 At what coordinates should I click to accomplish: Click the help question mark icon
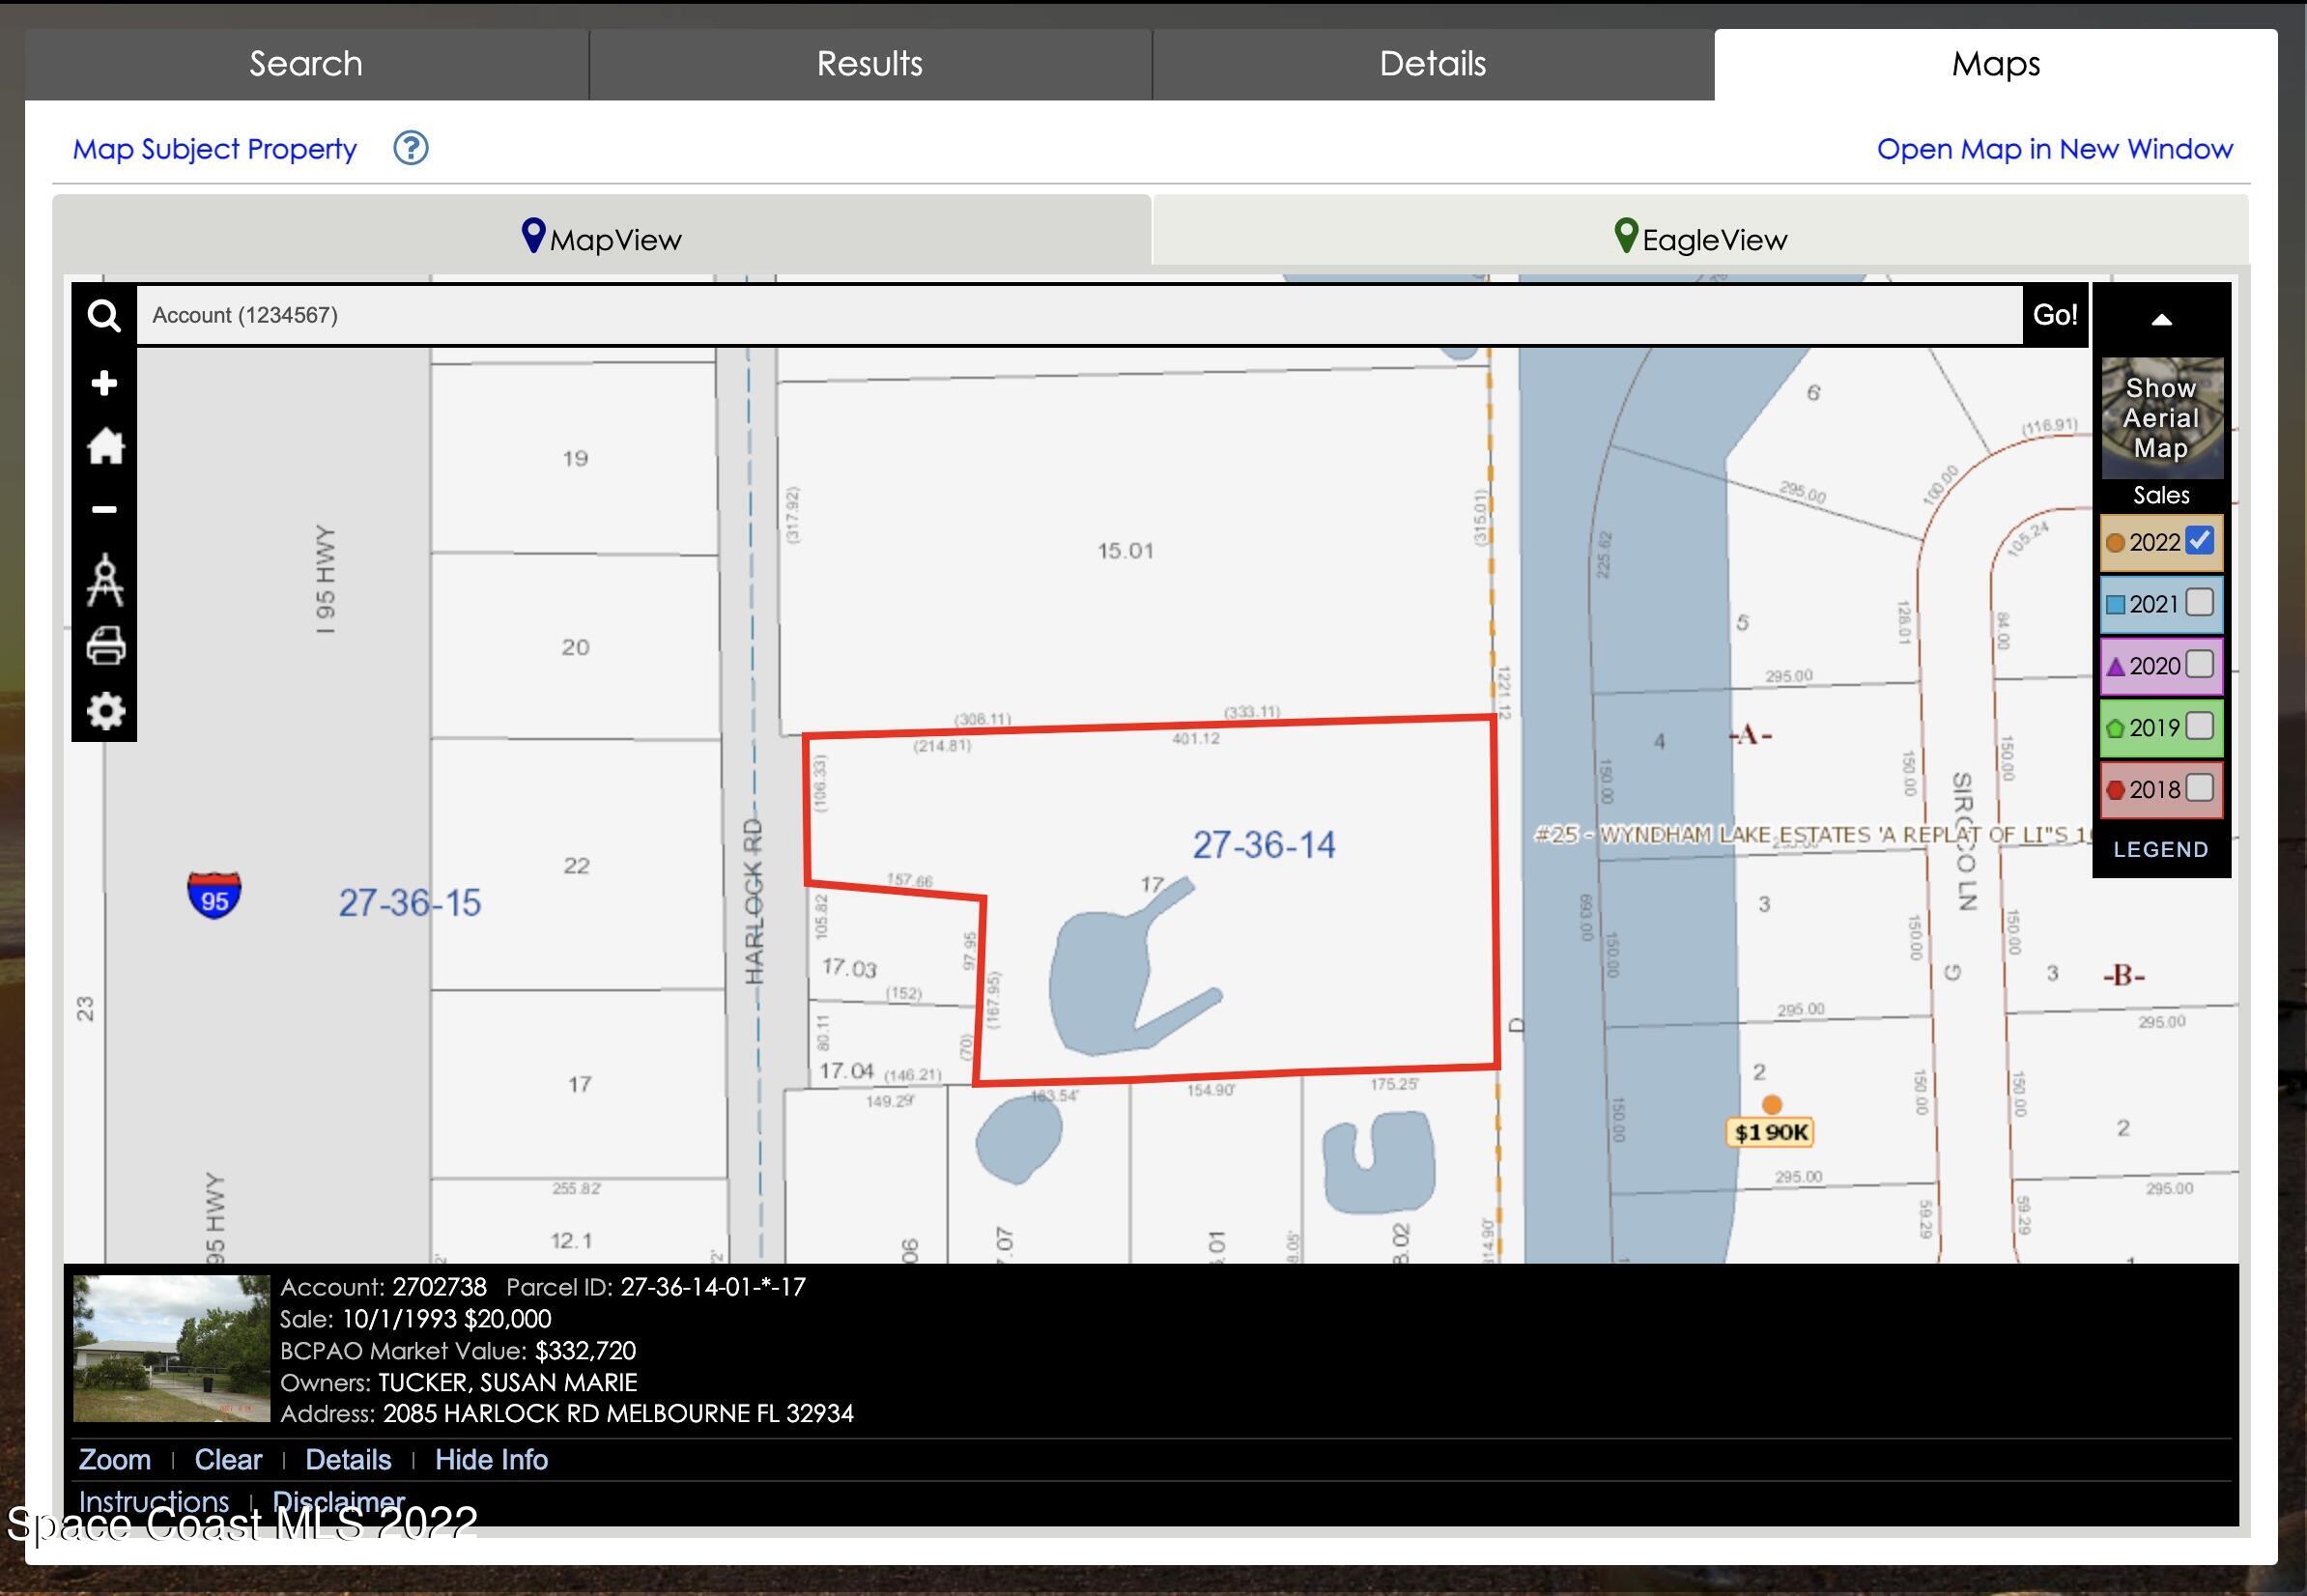[x=410, y=148]
